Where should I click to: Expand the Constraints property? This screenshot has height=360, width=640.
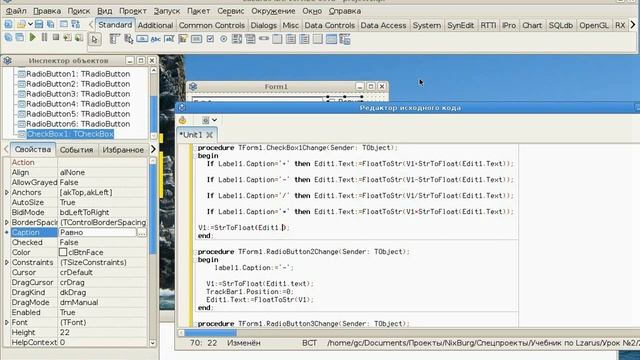tap(7, 262)
